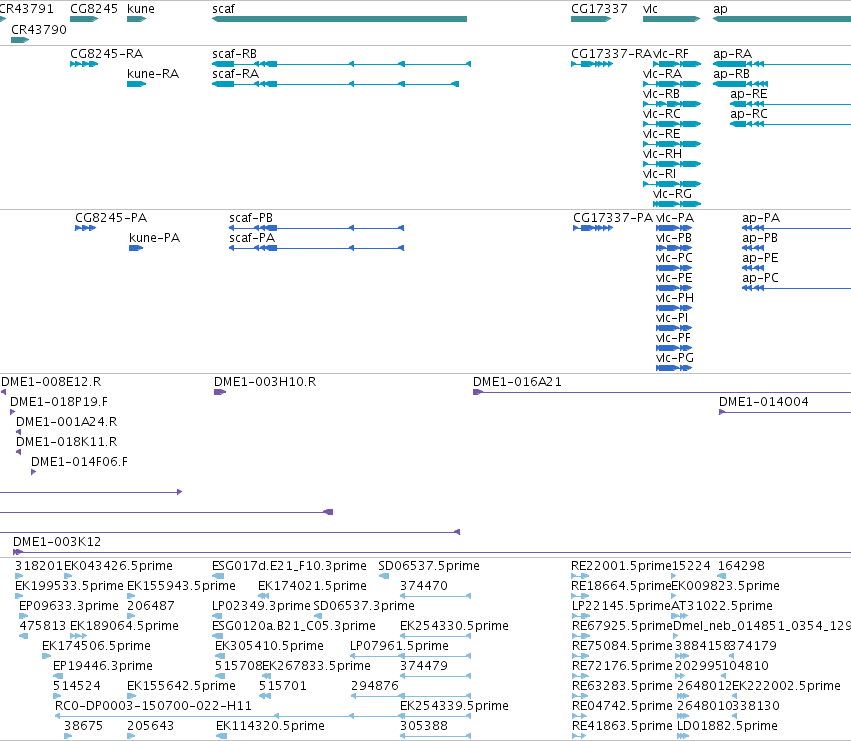Click the CG8245 gene label
The image size is (851, 741).
tap(94, 9)
